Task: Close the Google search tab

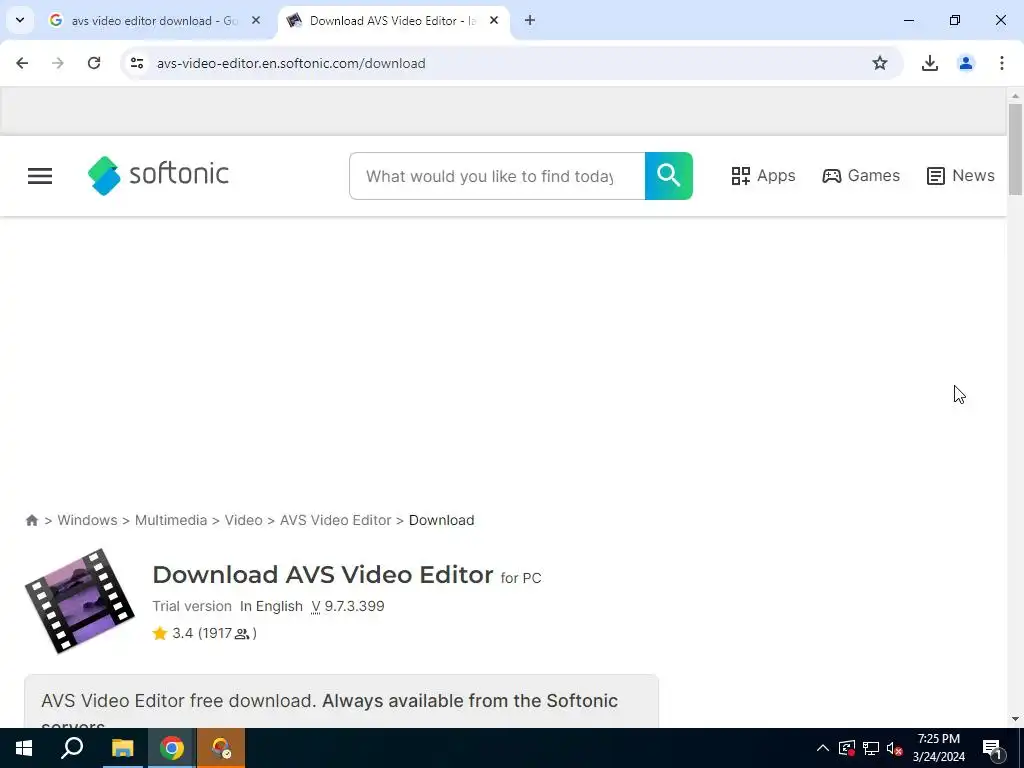Action: click(256, 21)
